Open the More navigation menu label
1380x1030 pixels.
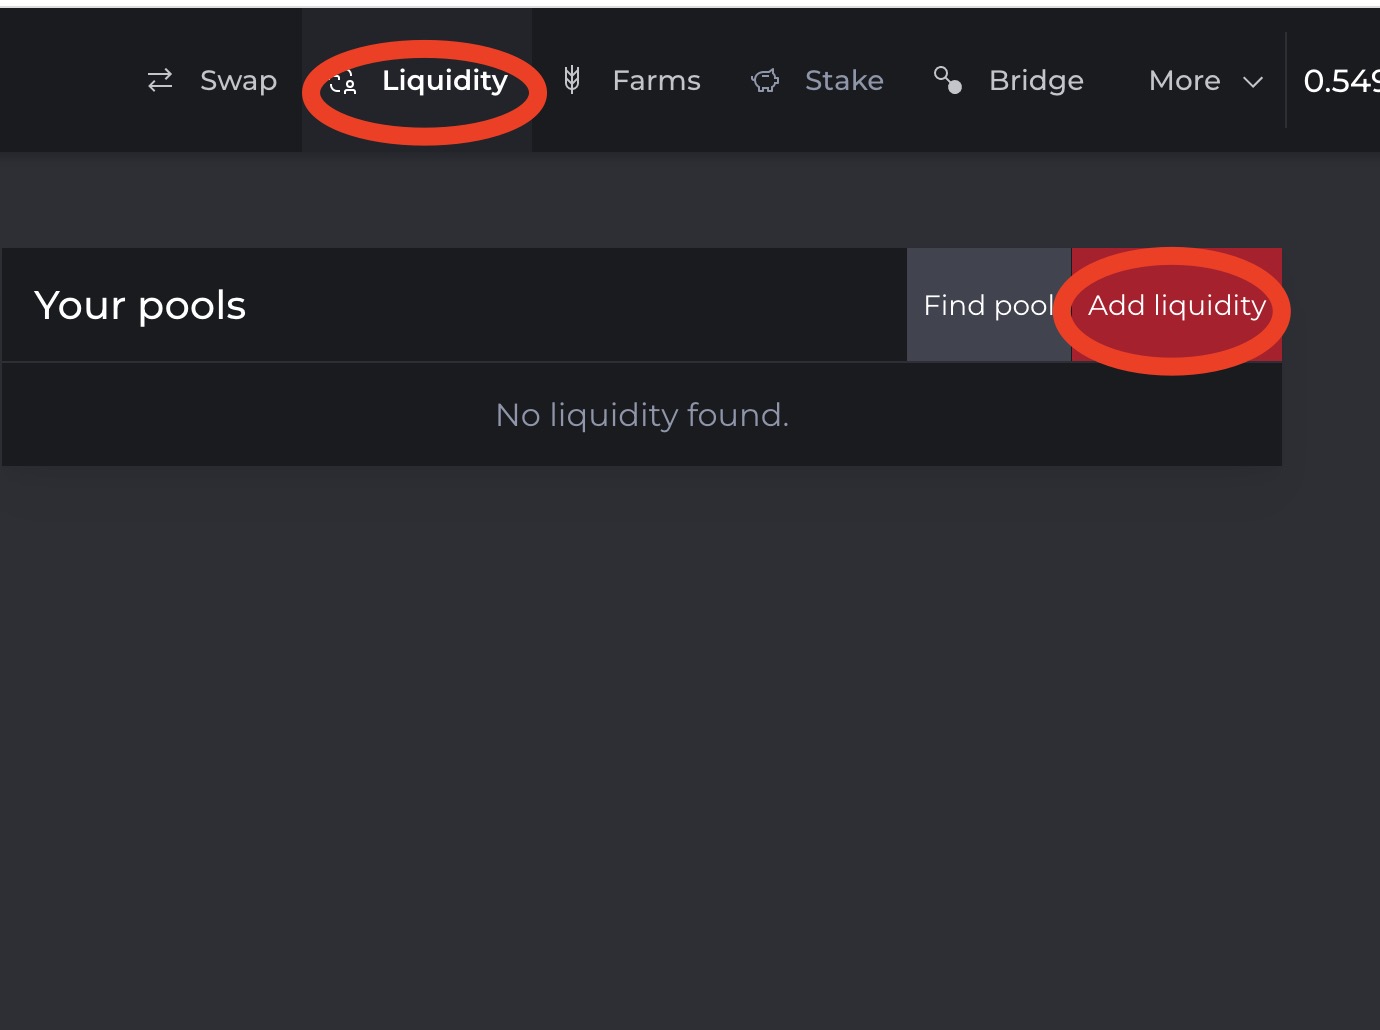[1184, 80]
